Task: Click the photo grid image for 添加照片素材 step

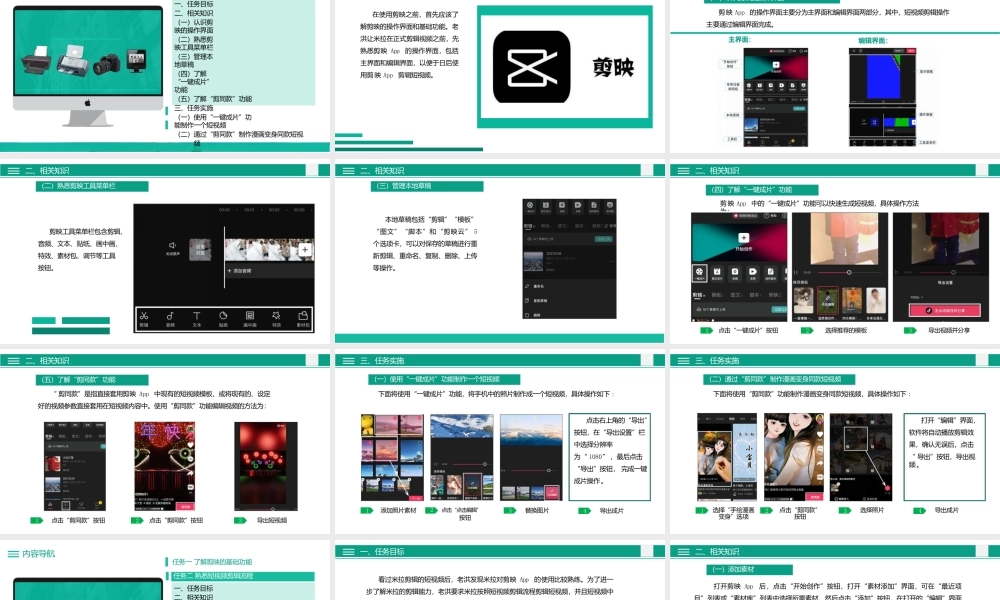Action: tap(392, 457)
